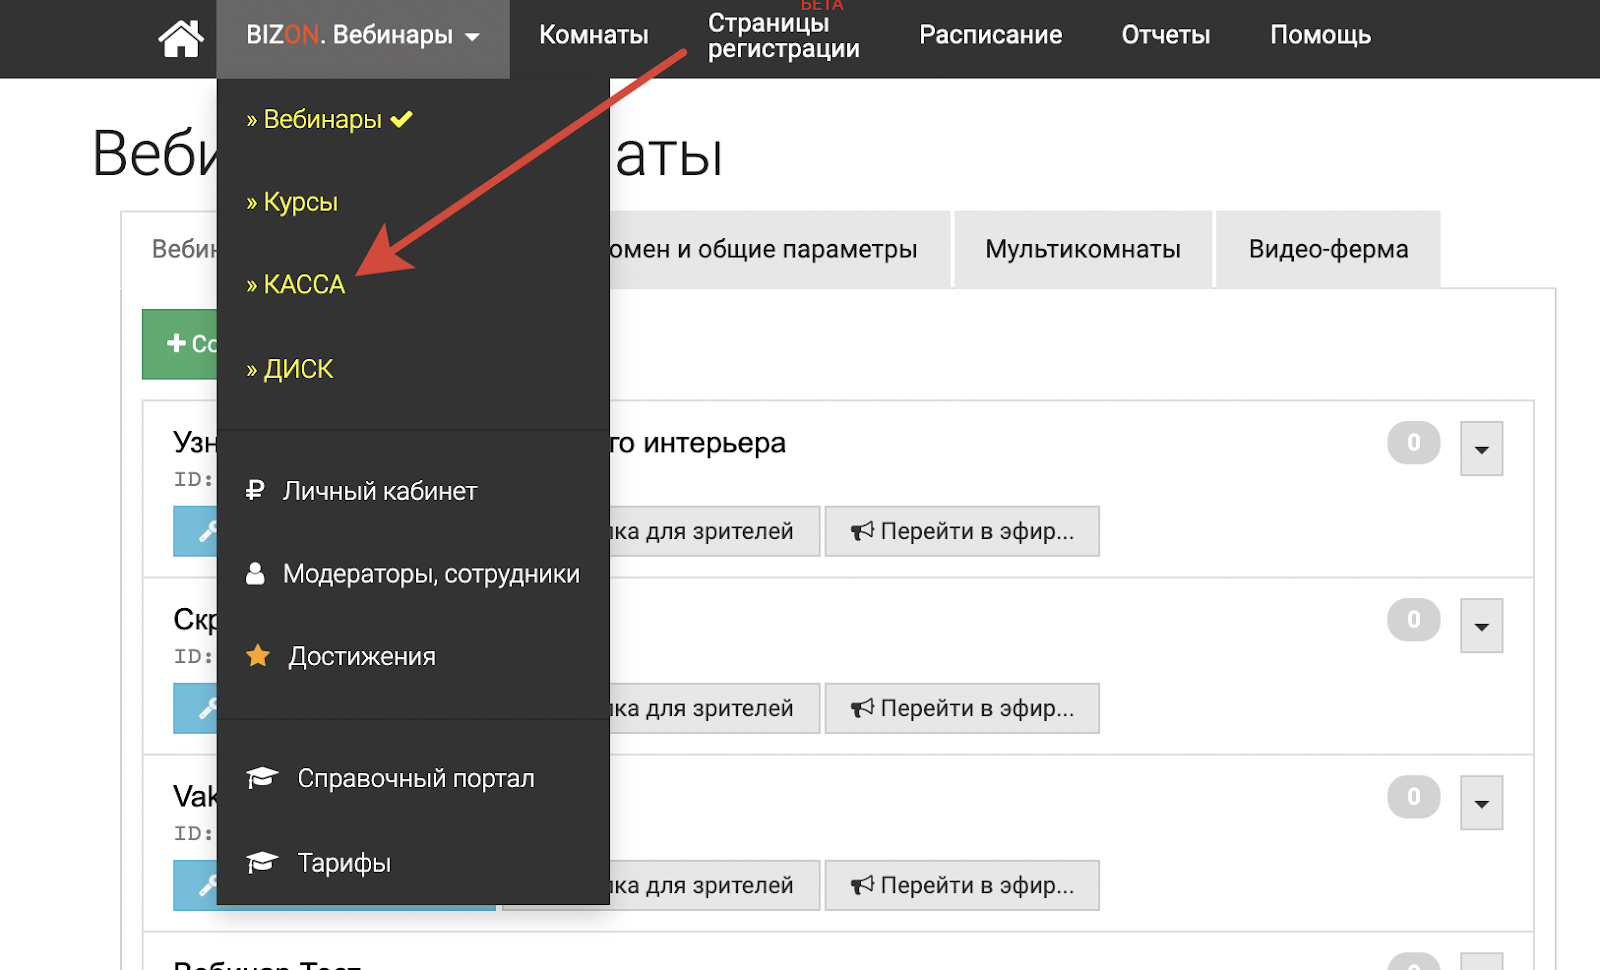Click the home icon in navbar

tap(181, 38)
